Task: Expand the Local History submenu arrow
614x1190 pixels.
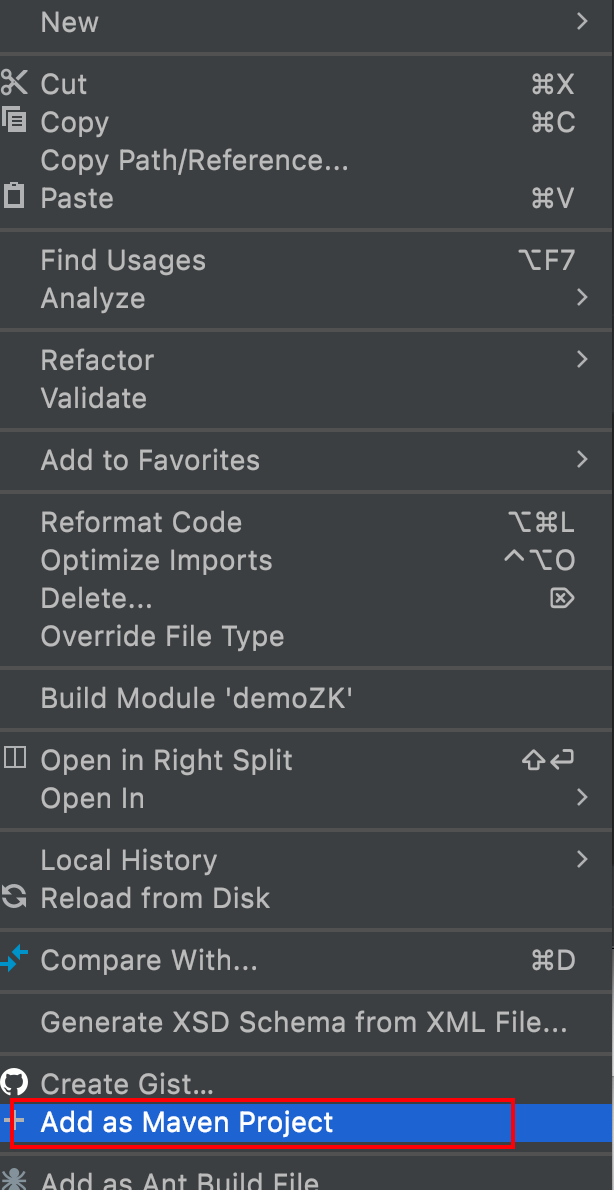Action: tap(582, 860)
